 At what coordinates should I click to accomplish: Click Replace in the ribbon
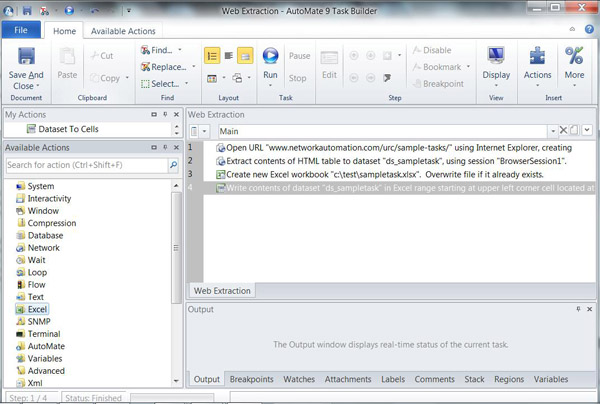pos(164,67)
